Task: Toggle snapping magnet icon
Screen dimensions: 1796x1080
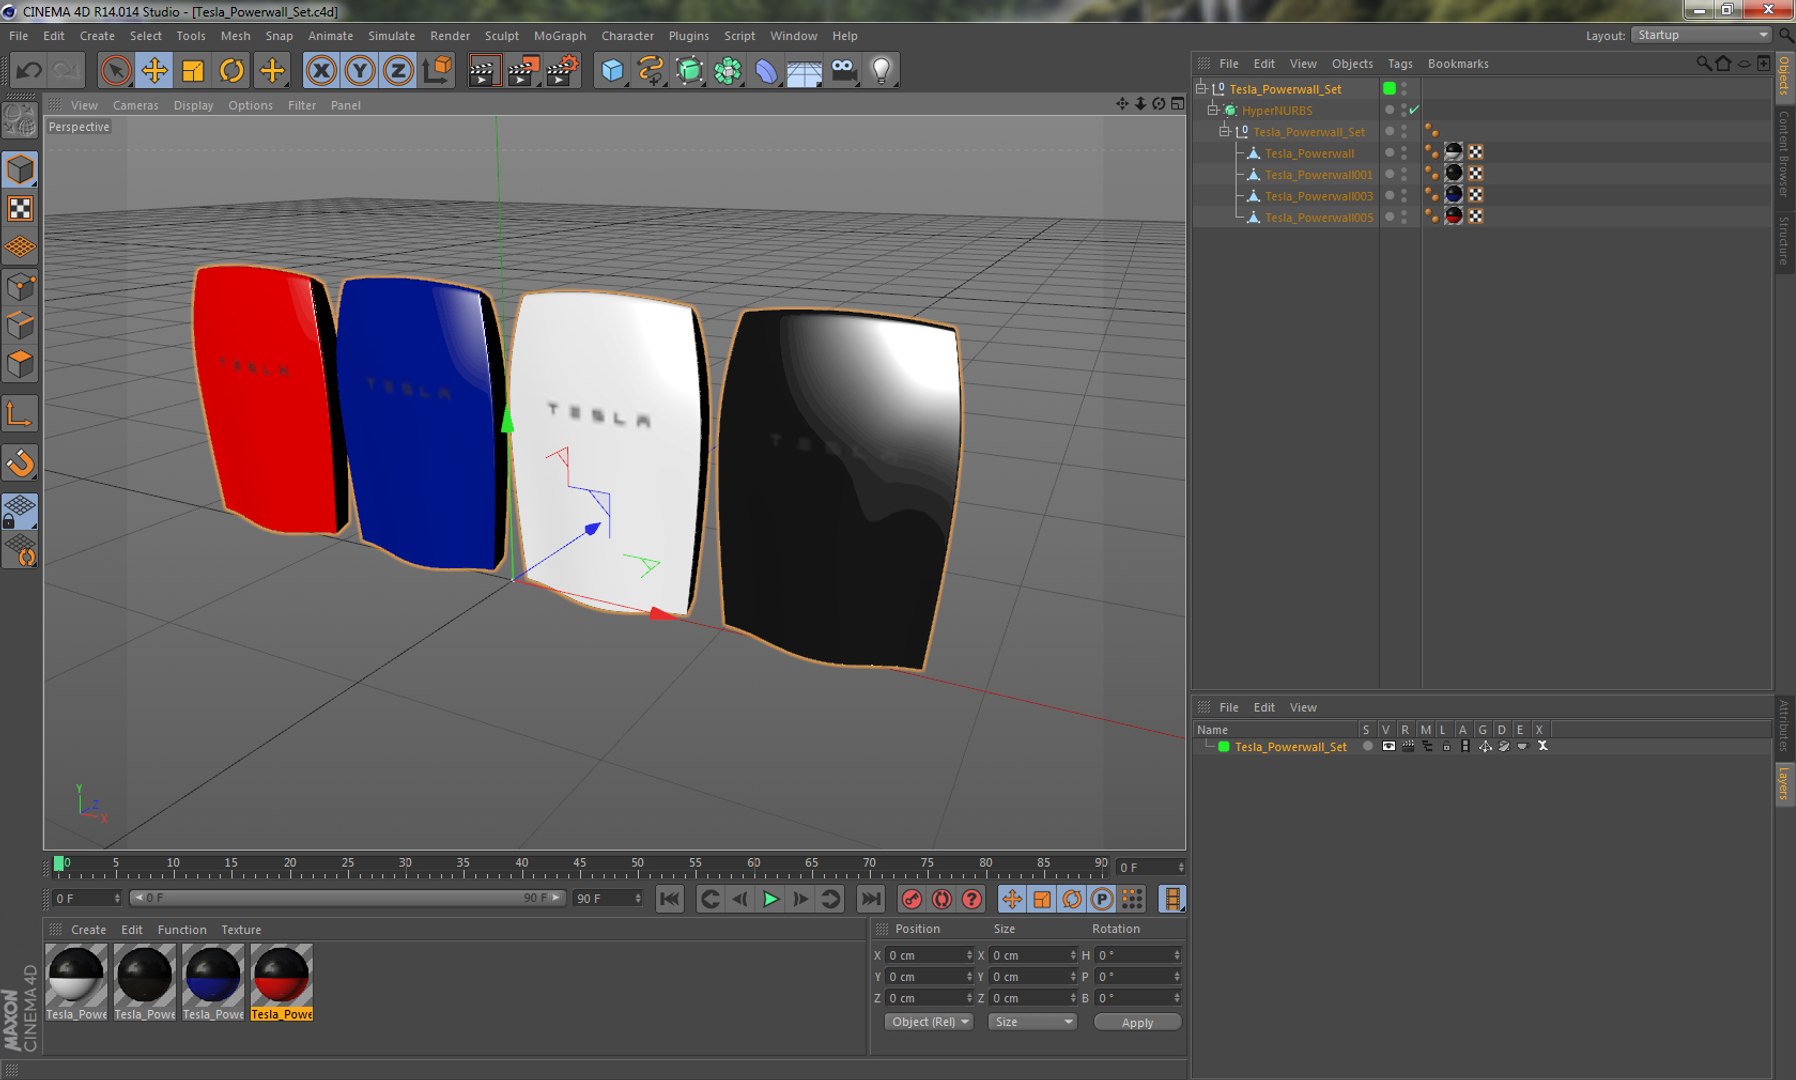Action: coord(20,463)
